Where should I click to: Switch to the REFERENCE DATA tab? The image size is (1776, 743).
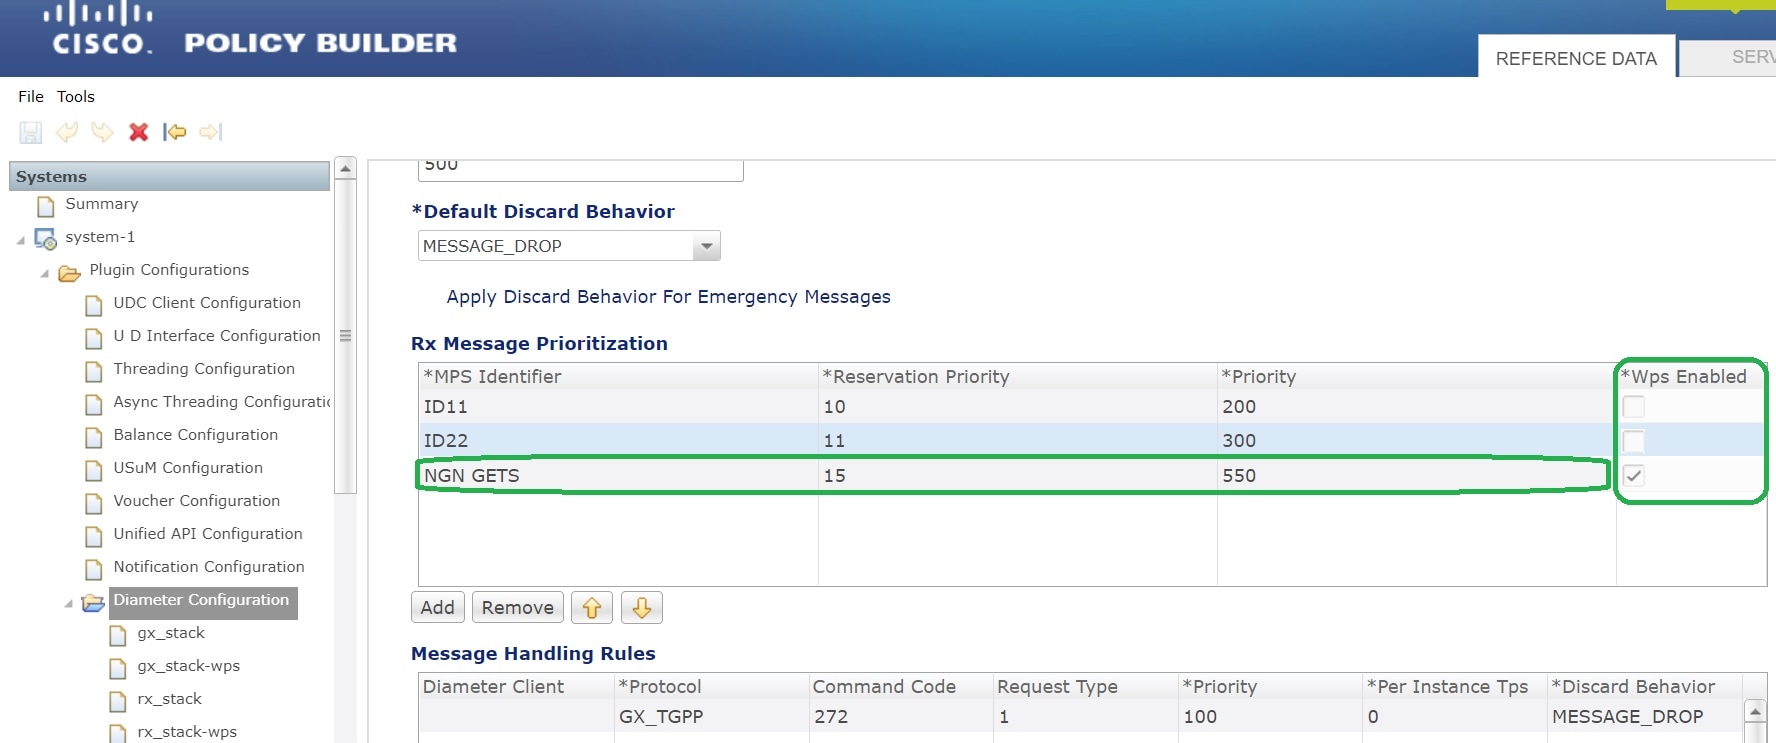click(1576, 59)
